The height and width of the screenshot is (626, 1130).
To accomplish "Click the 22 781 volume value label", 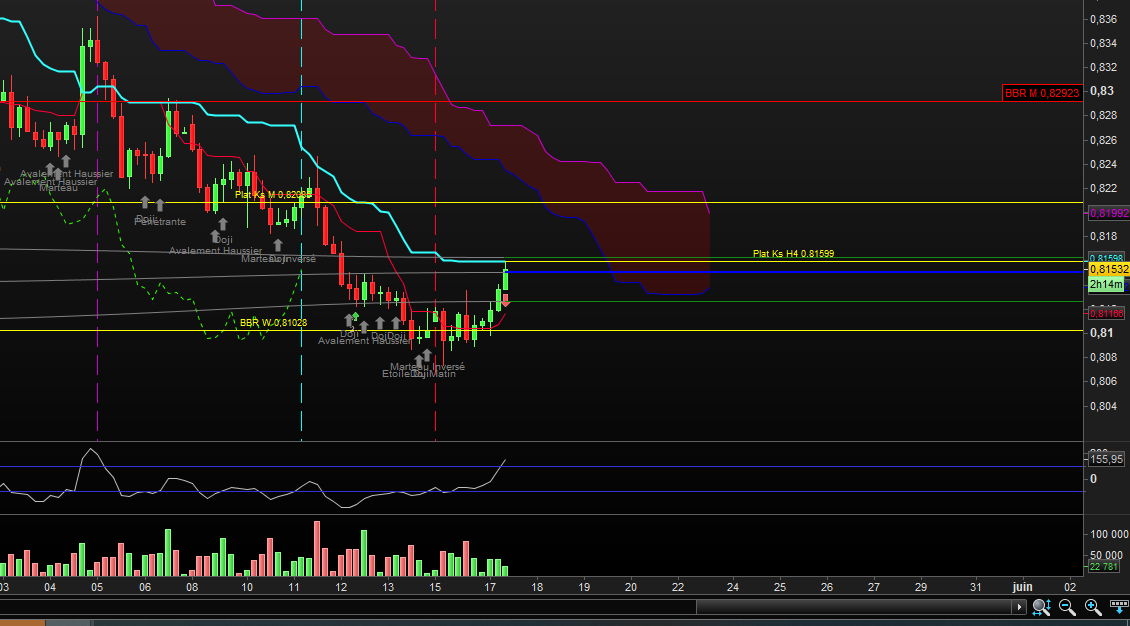I will [1108, 568].
